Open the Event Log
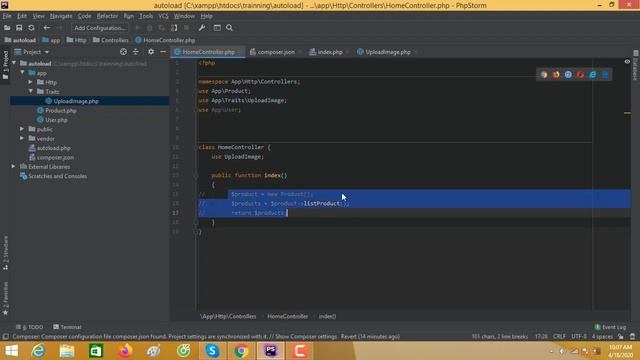Screen dimensions: 640x360 click(610, 327)
